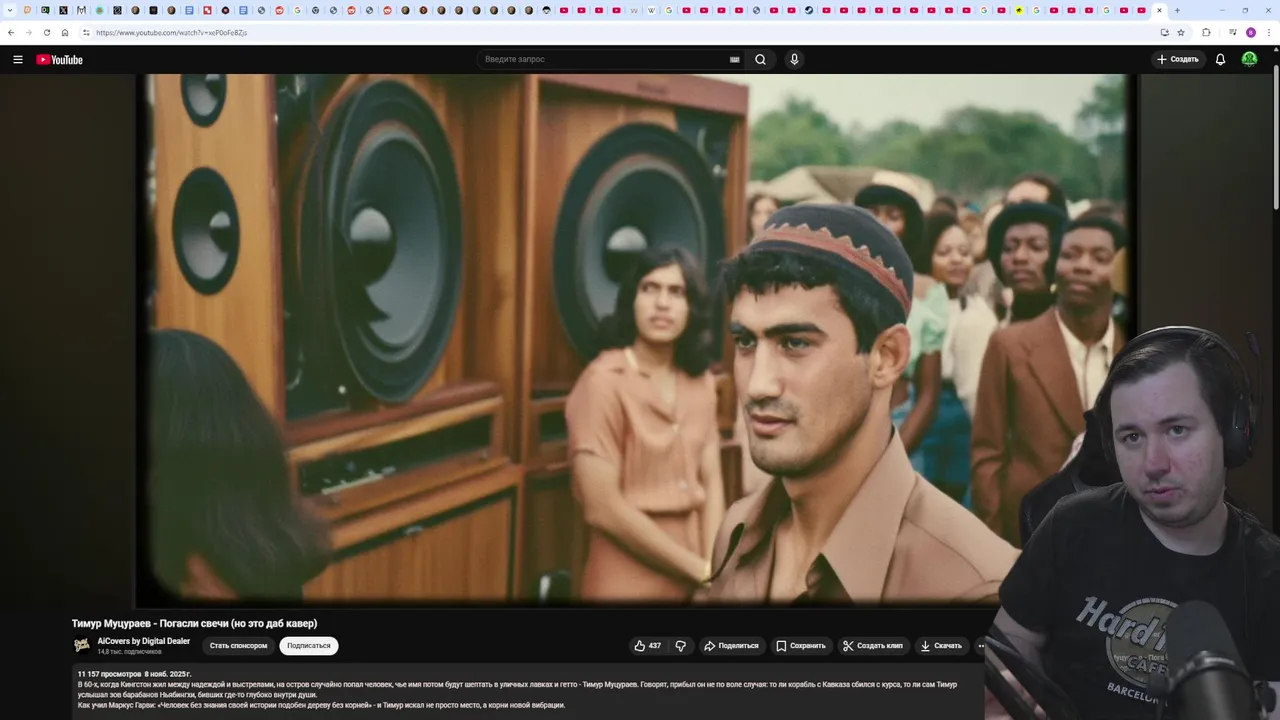View site information icon in address bar

pyautogui.click(x=86, y=32)
